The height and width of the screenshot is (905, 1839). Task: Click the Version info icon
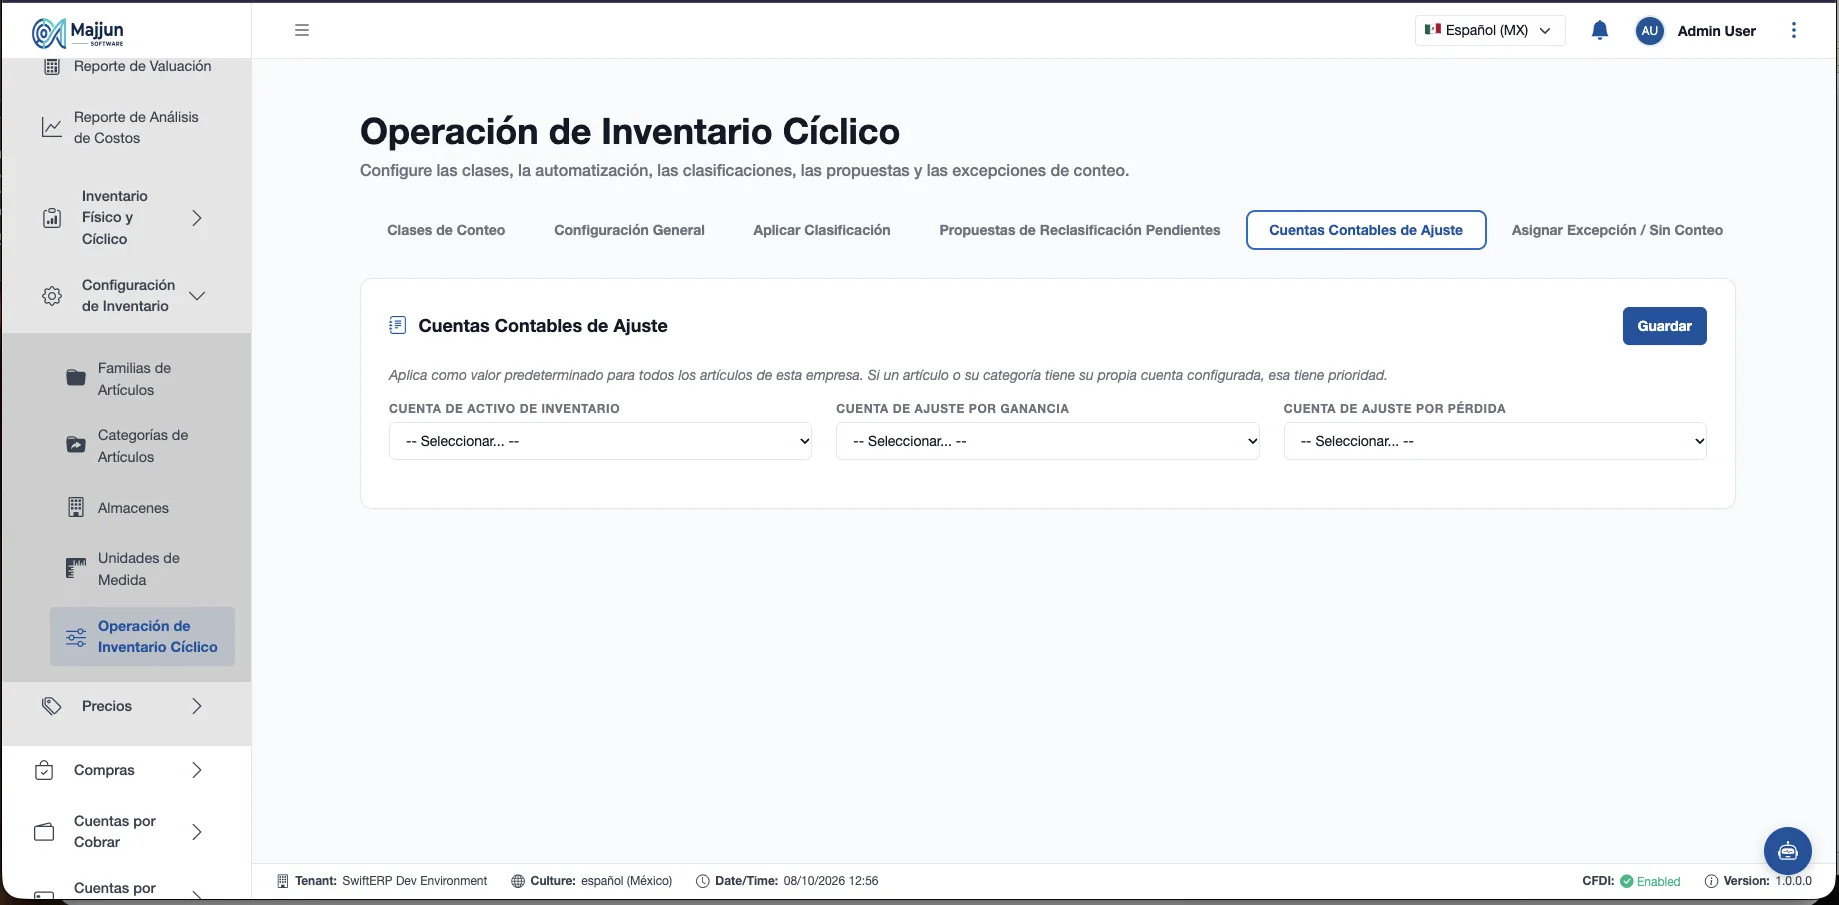[1711, 881]
